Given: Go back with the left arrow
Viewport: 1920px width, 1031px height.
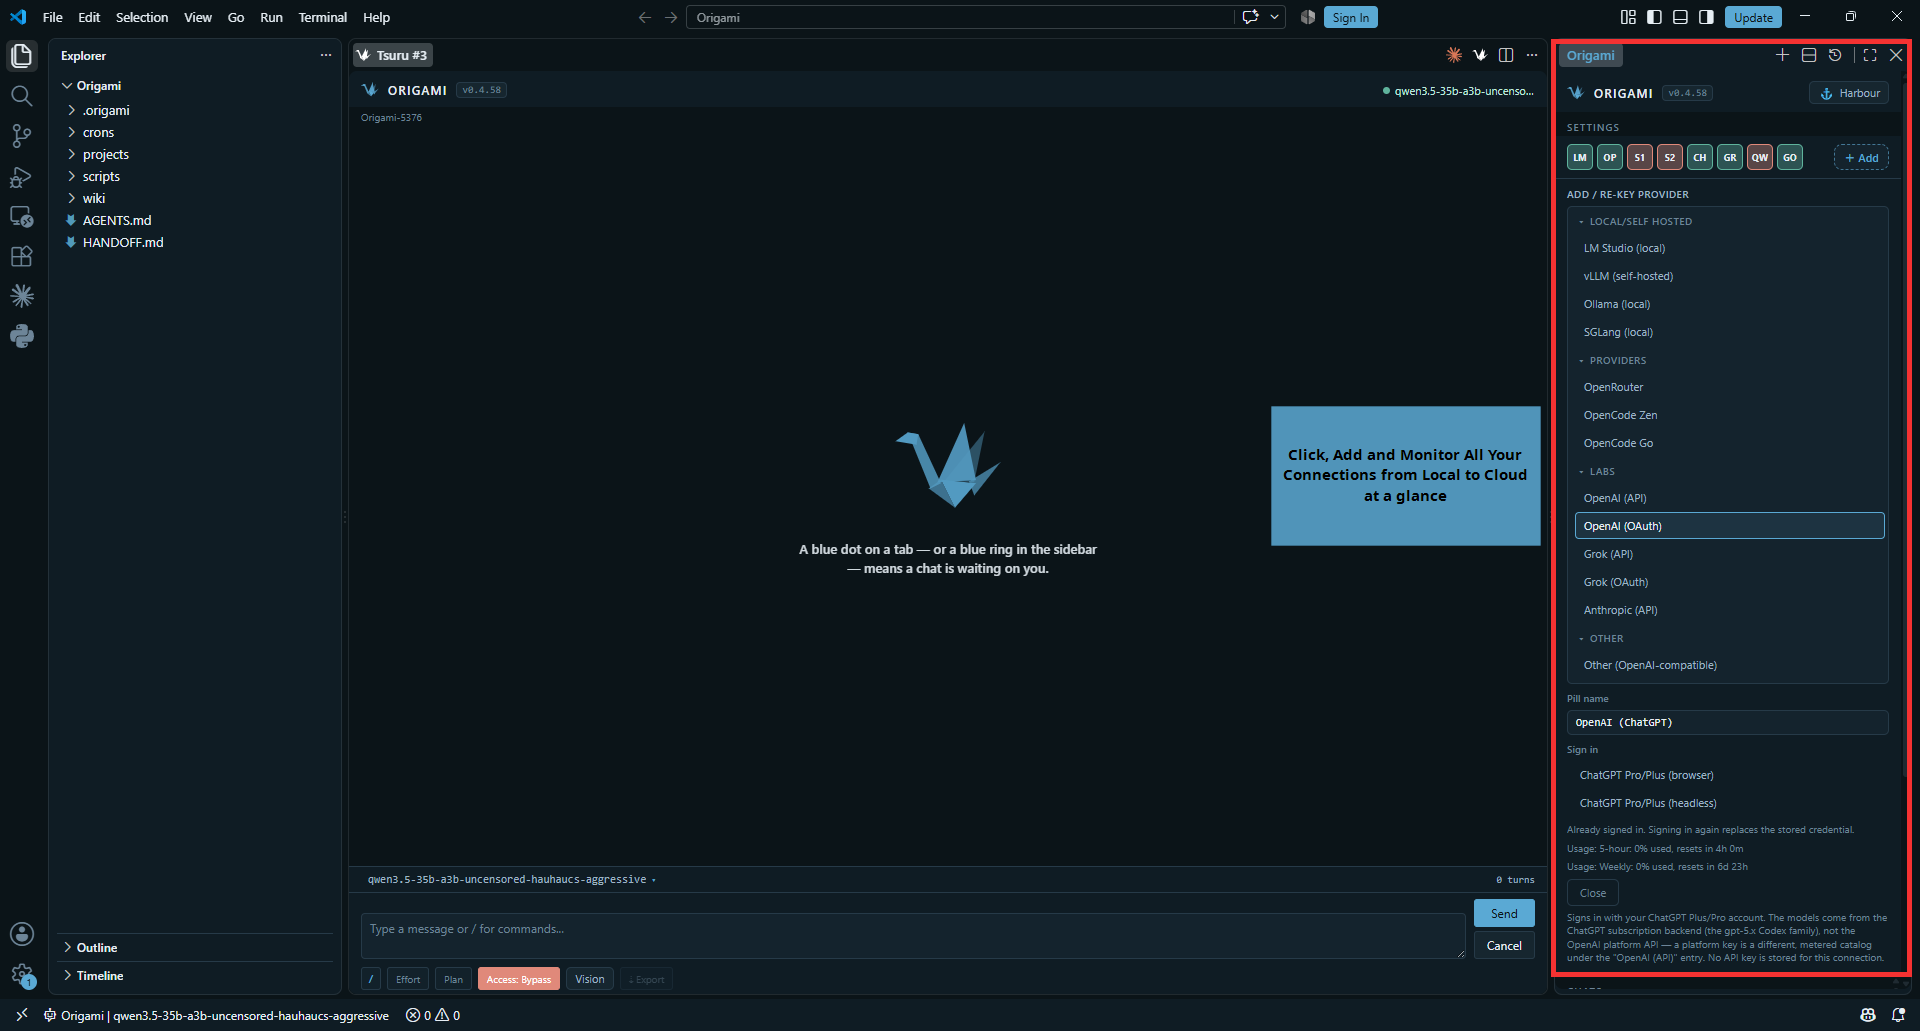Looking at the screenshot, I should coord(645,17).
